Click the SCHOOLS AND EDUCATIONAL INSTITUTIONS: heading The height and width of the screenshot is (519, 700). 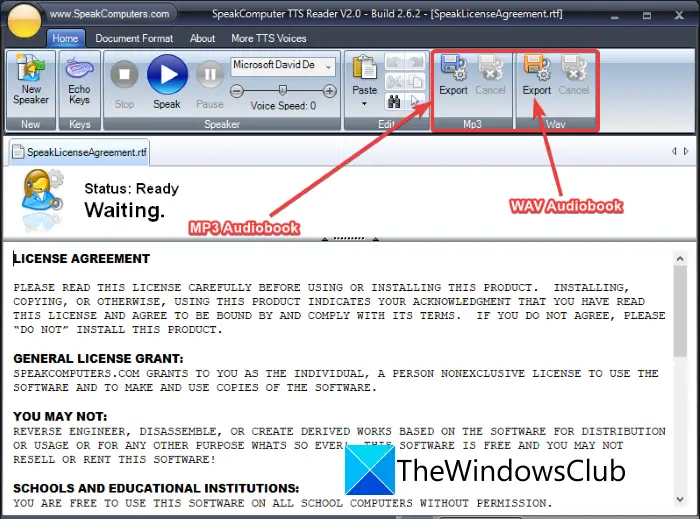[x=156, y=489]
